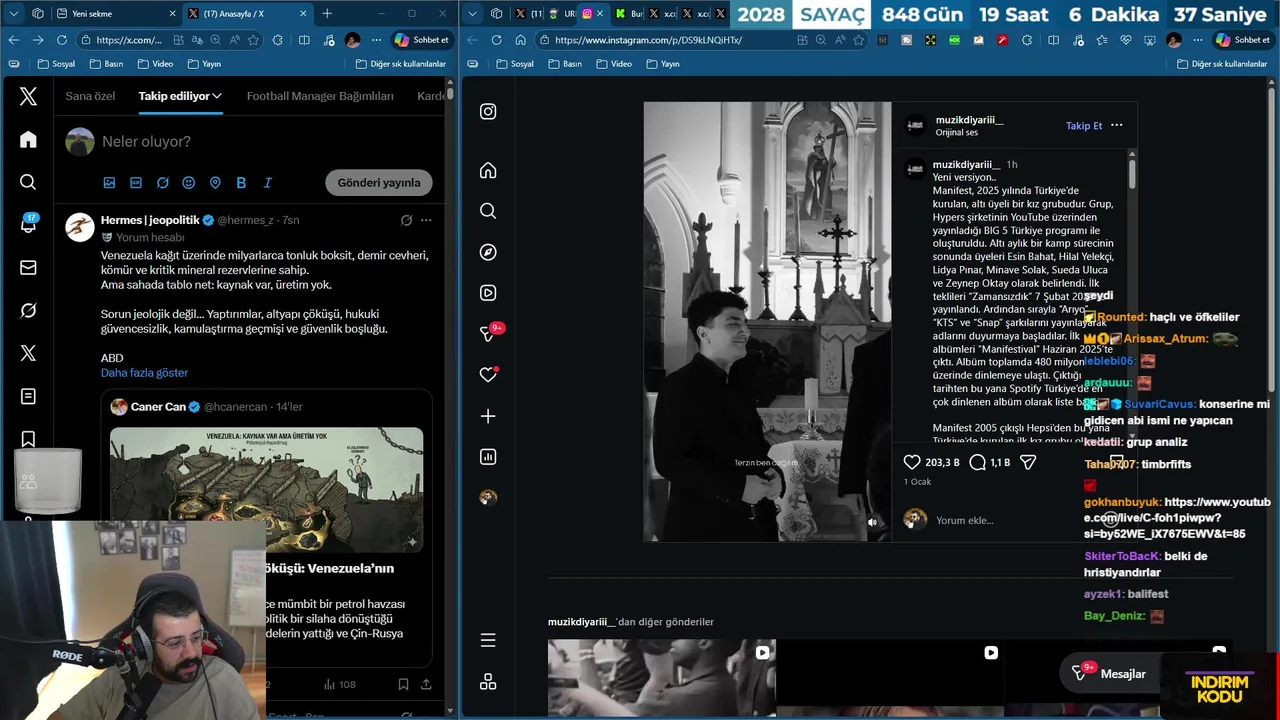Image resolution: width=1280 pixels, height=720 pixels.
Task: Open Grok icon in X sidebar
Action: (x=28, y=310)
